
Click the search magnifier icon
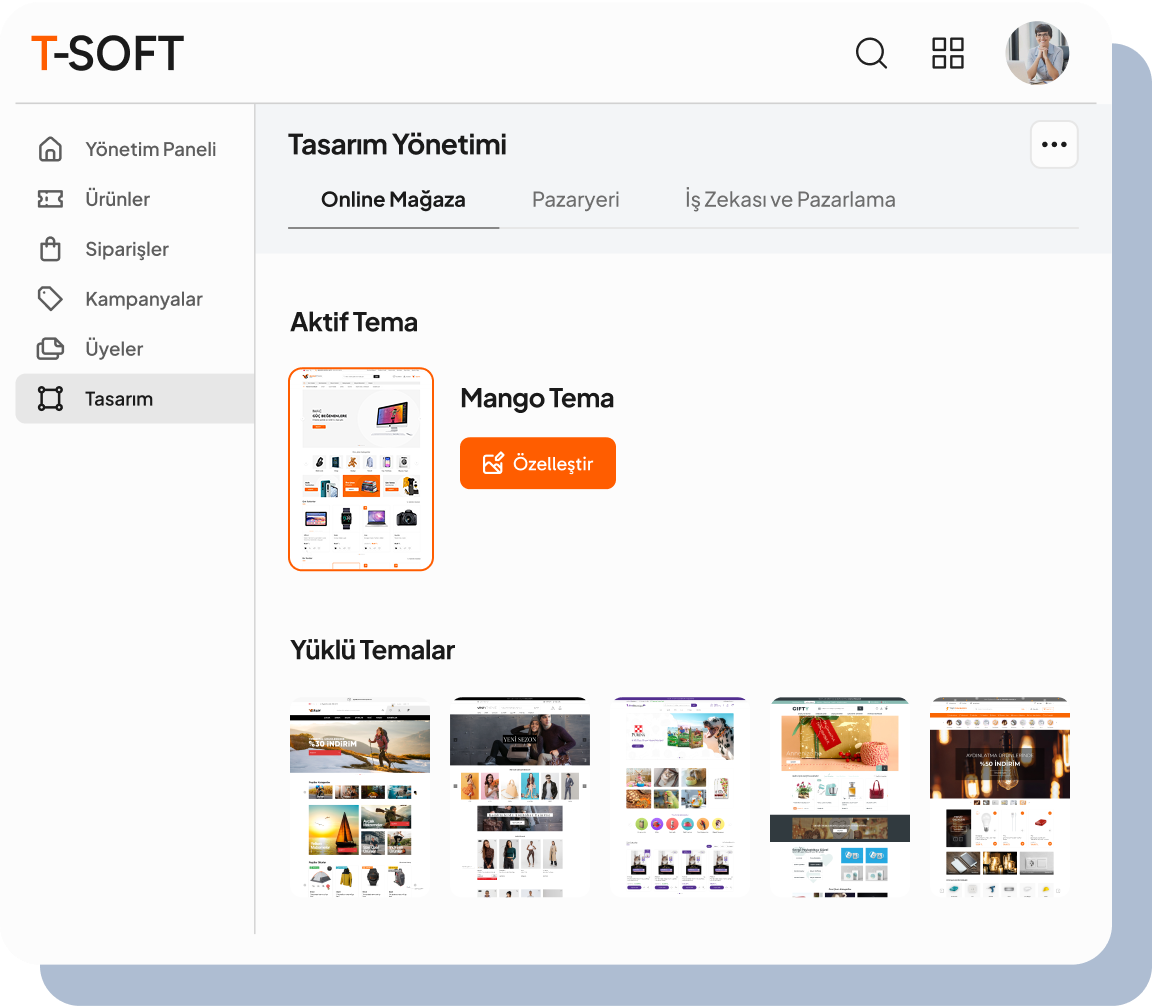[x=871, y=53]
